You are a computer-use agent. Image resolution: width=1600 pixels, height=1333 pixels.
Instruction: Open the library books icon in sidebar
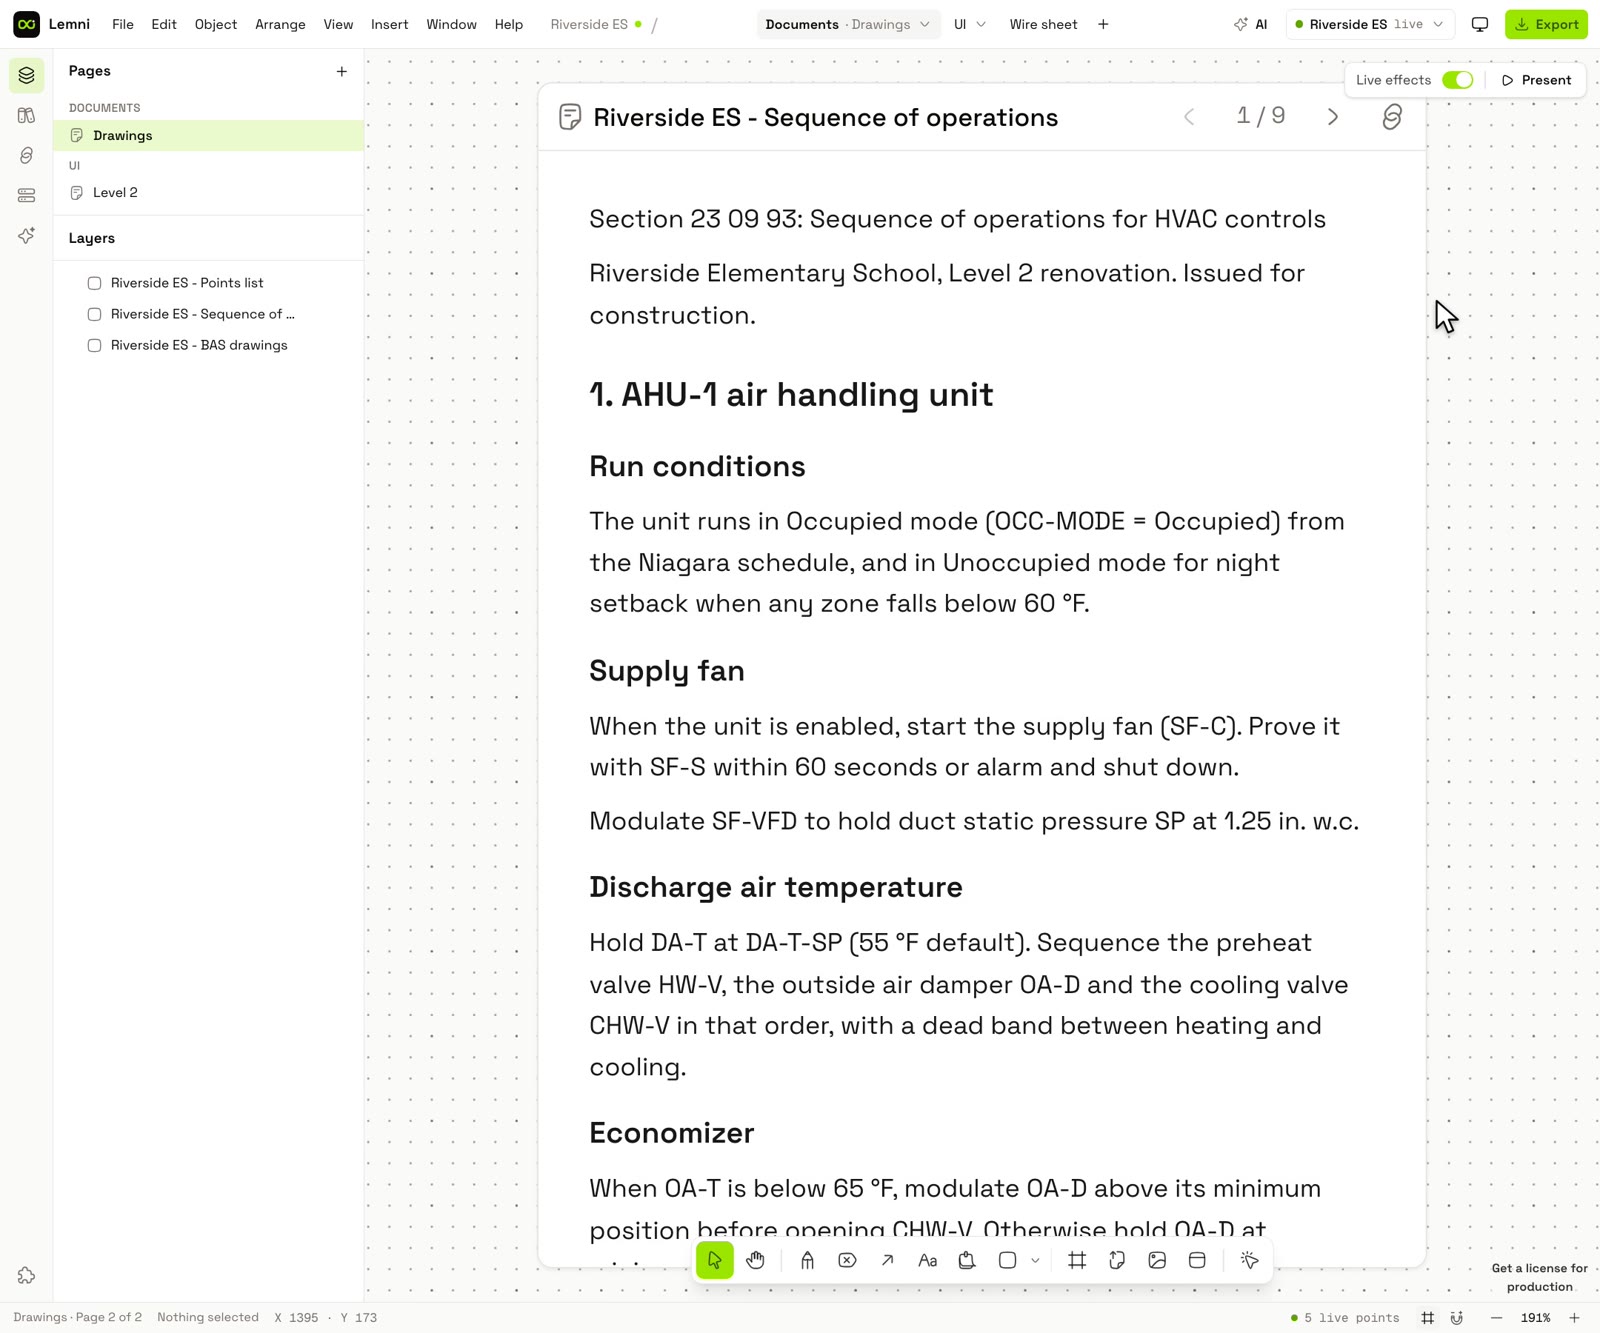coord(26,115)
